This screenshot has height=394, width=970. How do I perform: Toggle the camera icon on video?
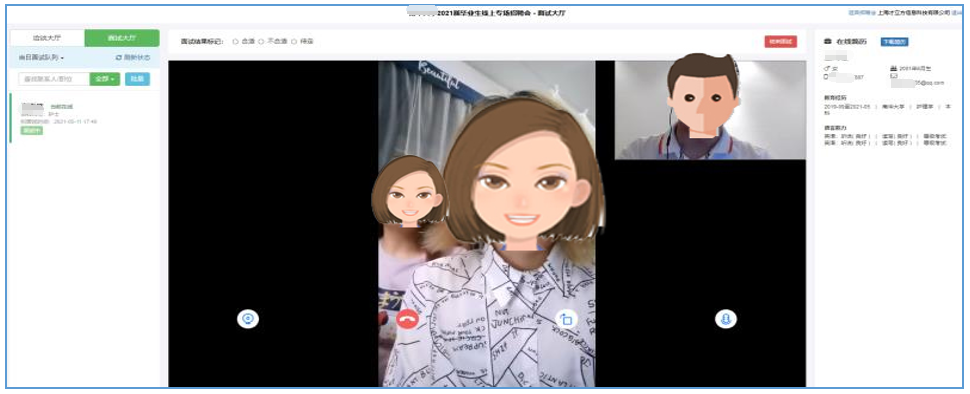tap(248, 319)
